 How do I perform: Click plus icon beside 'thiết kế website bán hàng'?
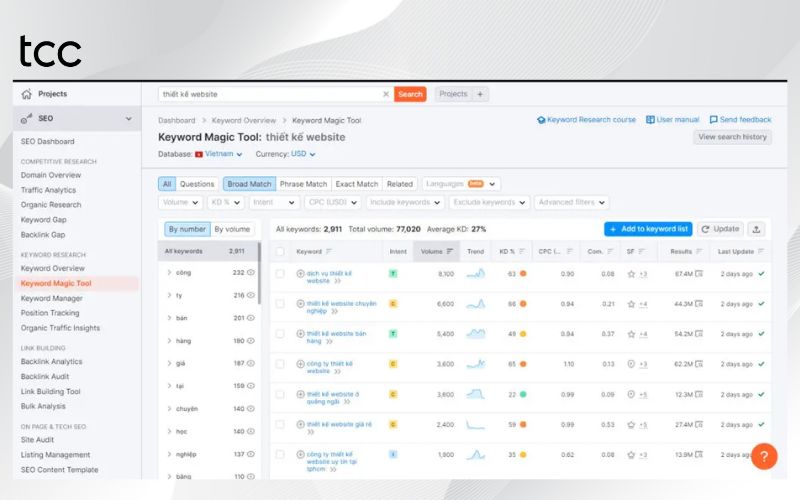(301, 334)
